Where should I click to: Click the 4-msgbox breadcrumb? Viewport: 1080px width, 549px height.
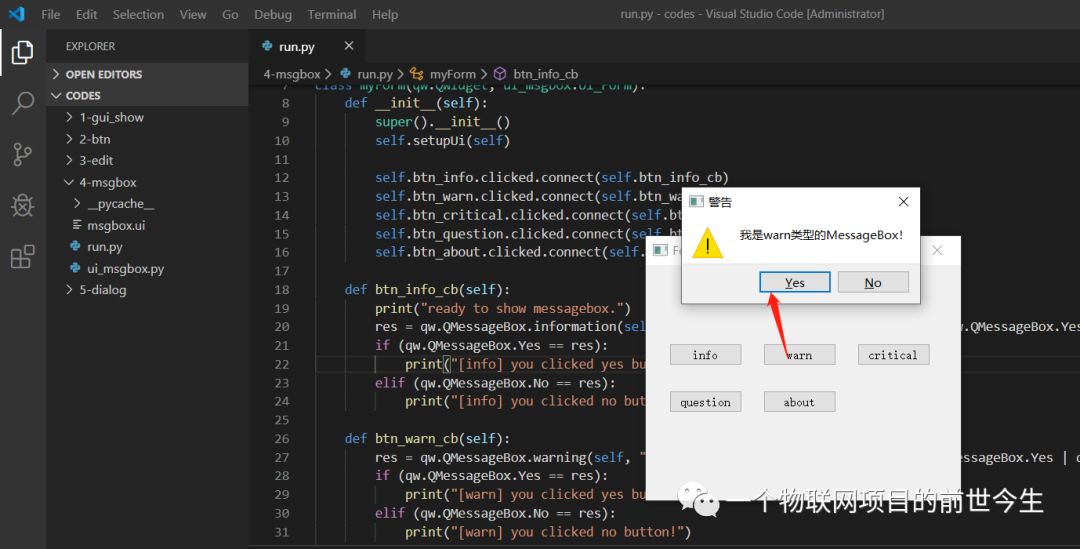(292, 74)
